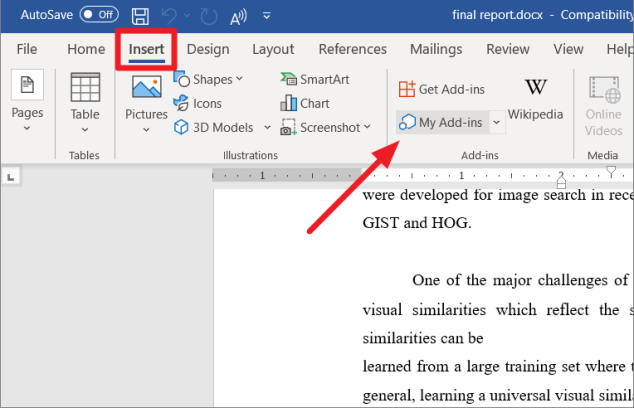Viewport: 634px width, 408px height.
Task: Click the tab selector at ruler corner
Action: click(11, 177)
